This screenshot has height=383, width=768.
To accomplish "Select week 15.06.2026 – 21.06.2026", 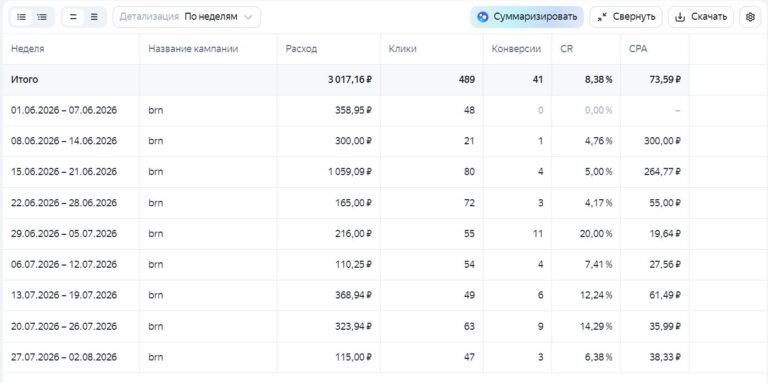I will click(x=64, y=172).
